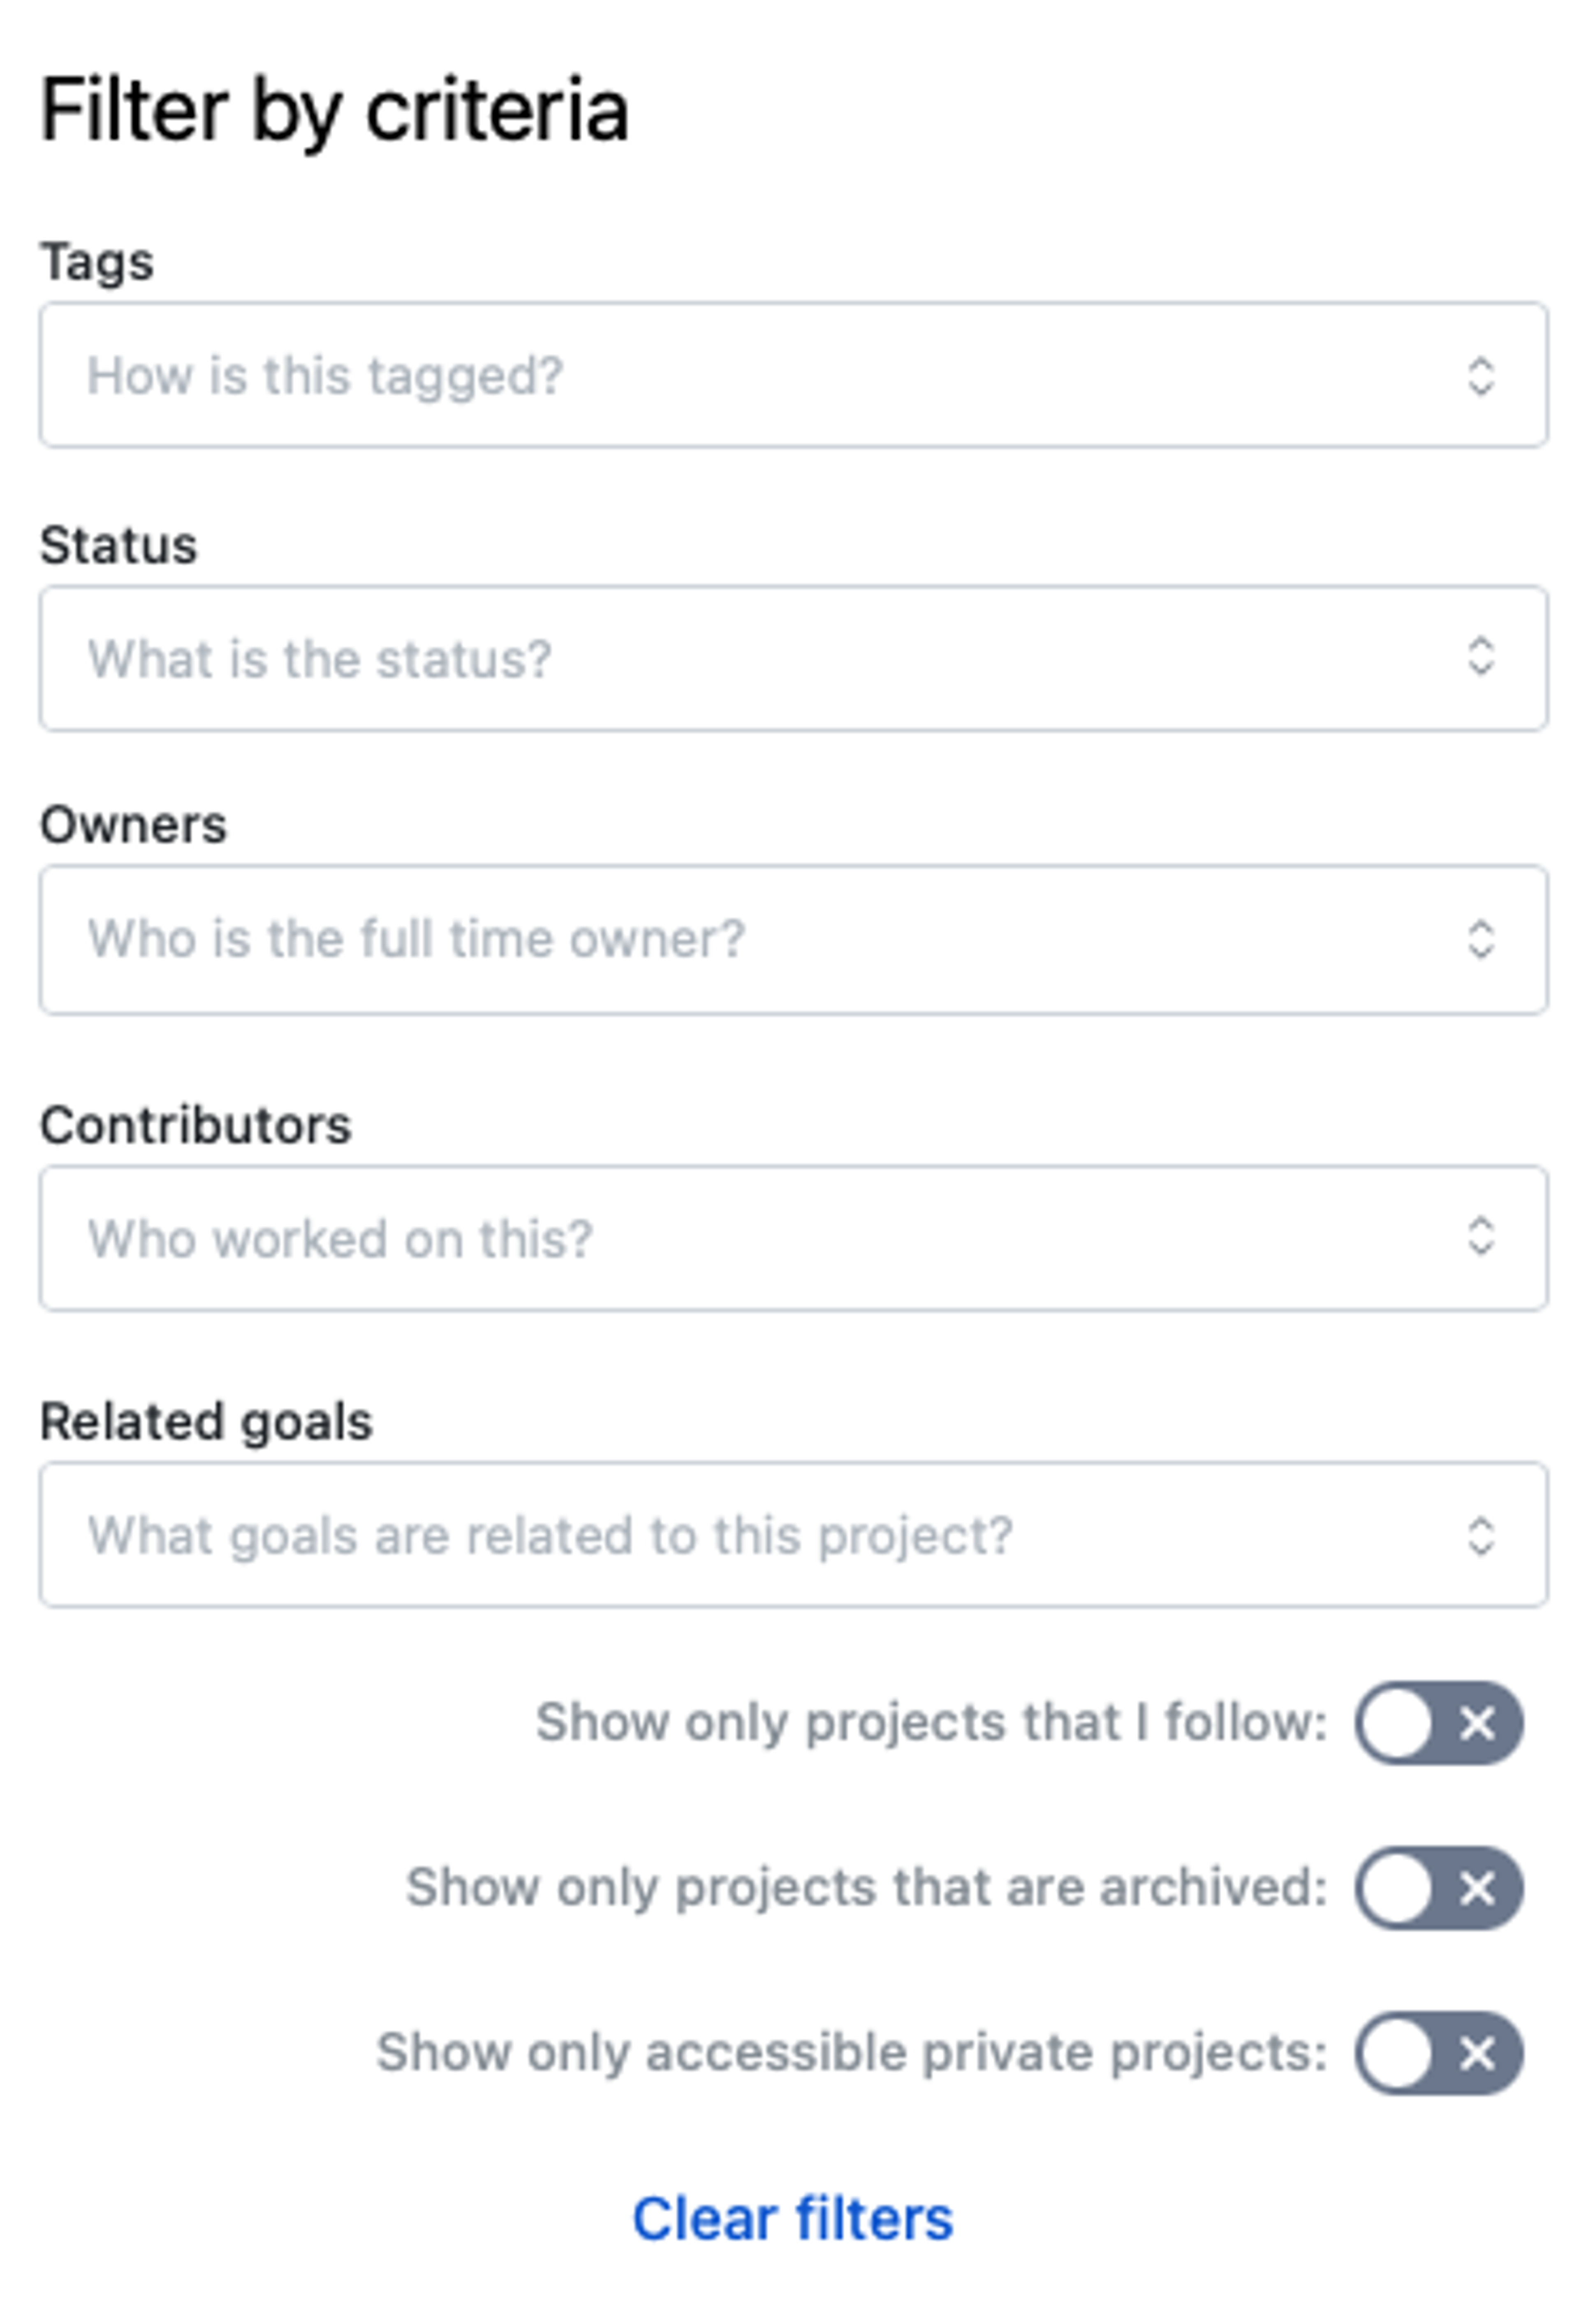Turn on accessible private projects switch

[x=1438, y=2053]
